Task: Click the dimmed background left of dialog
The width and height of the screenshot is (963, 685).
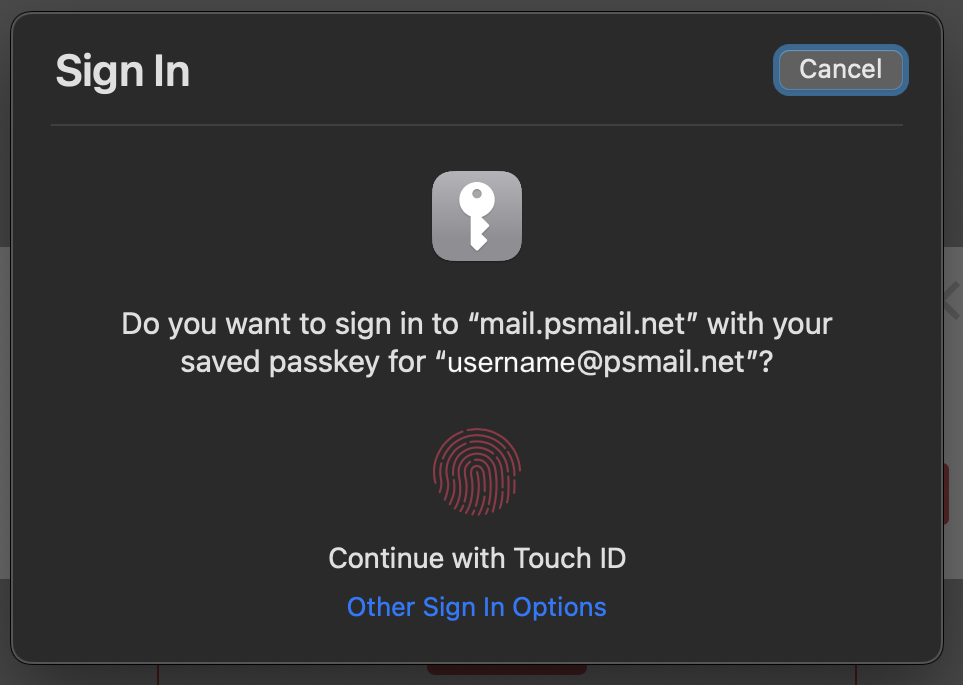Action: point(5,412)
